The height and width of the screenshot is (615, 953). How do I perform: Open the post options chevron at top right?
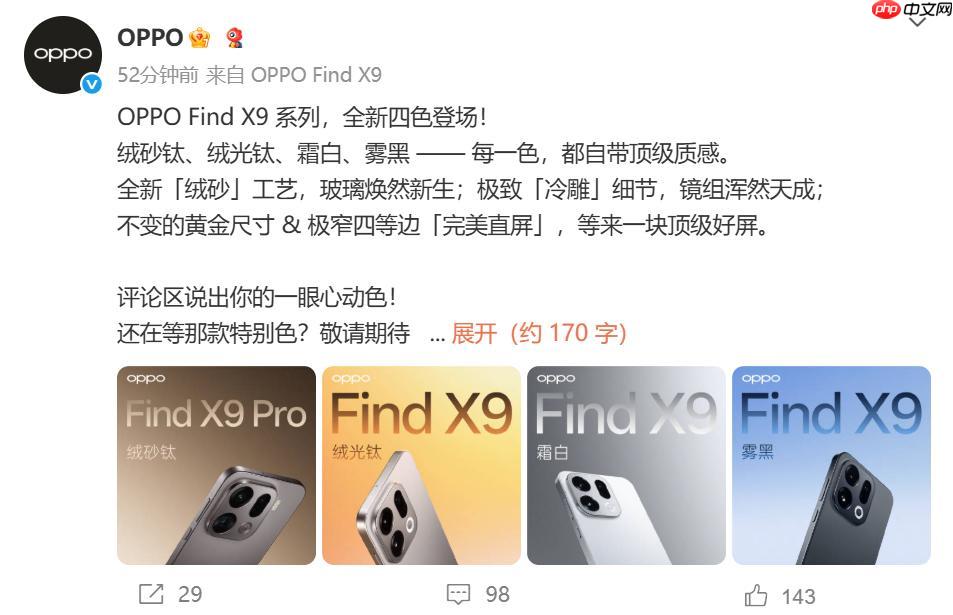tap(917, 22)
